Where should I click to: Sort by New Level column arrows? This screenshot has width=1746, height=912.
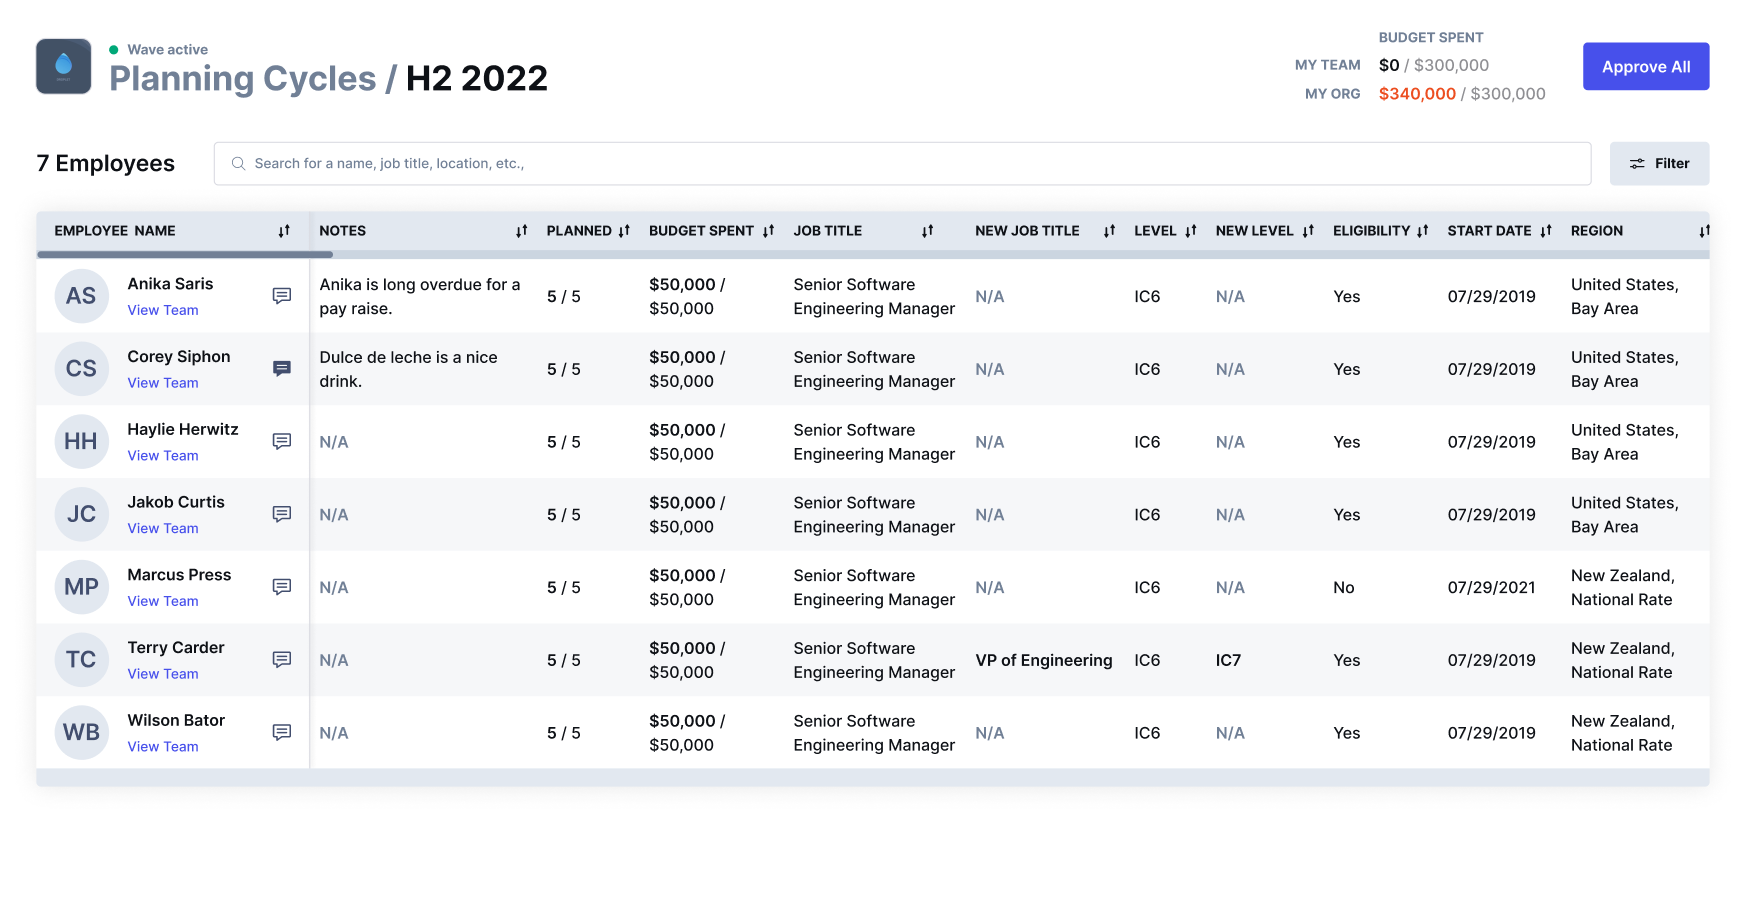(1308, 231)
